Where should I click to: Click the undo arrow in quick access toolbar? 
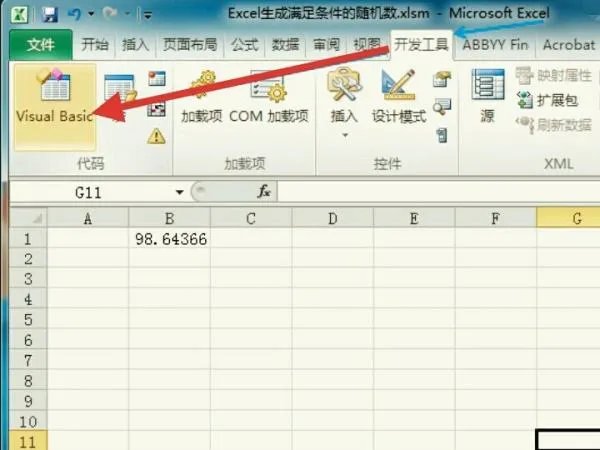pos(74,16)
